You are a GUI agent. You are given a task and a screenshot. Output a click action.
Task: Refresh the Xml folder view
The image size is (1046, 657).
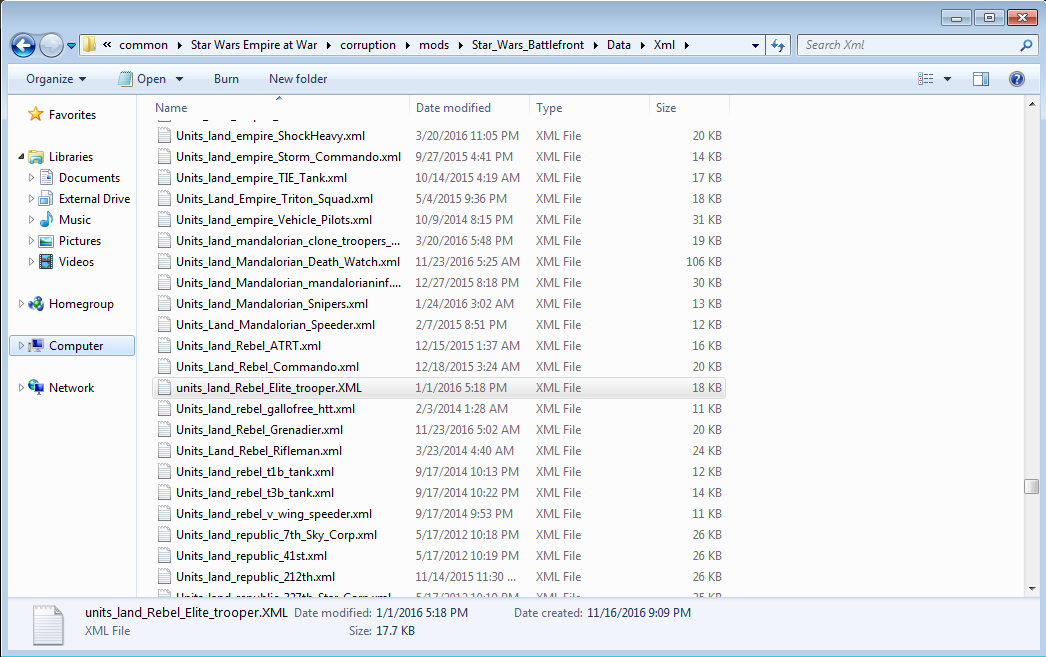(x=778, y=45)
